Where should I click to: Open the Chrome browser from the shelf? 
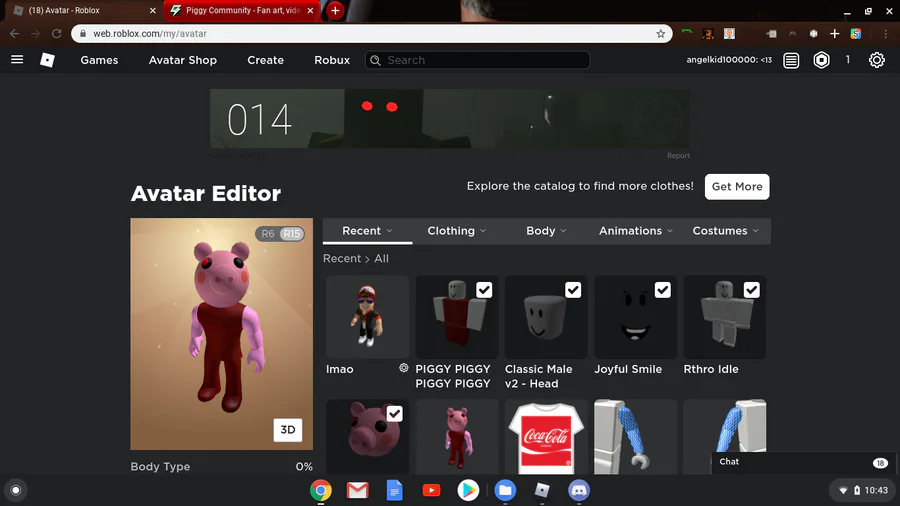point(321,491)
